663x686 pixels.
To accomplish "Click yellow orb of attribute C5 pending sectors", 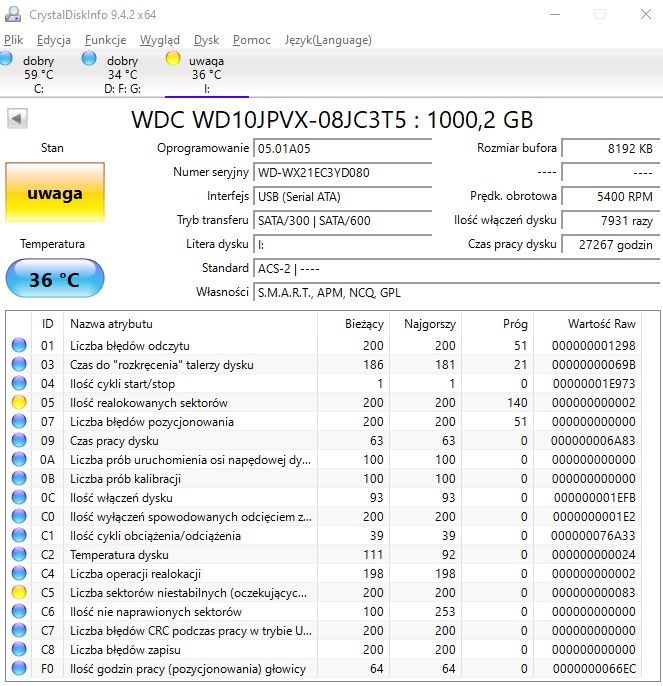I will point(19,592).
